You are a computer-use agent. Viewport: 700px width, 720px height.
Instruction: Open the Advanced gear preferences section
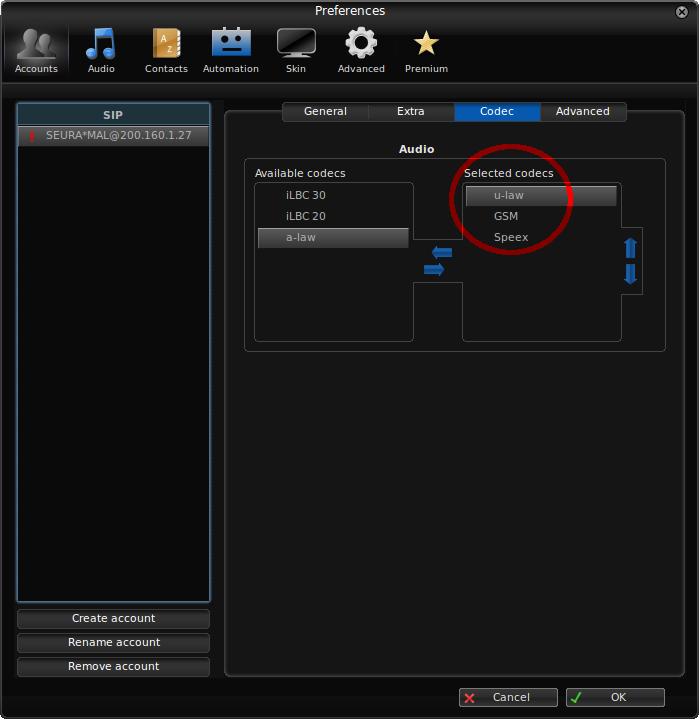coord(361,51)
